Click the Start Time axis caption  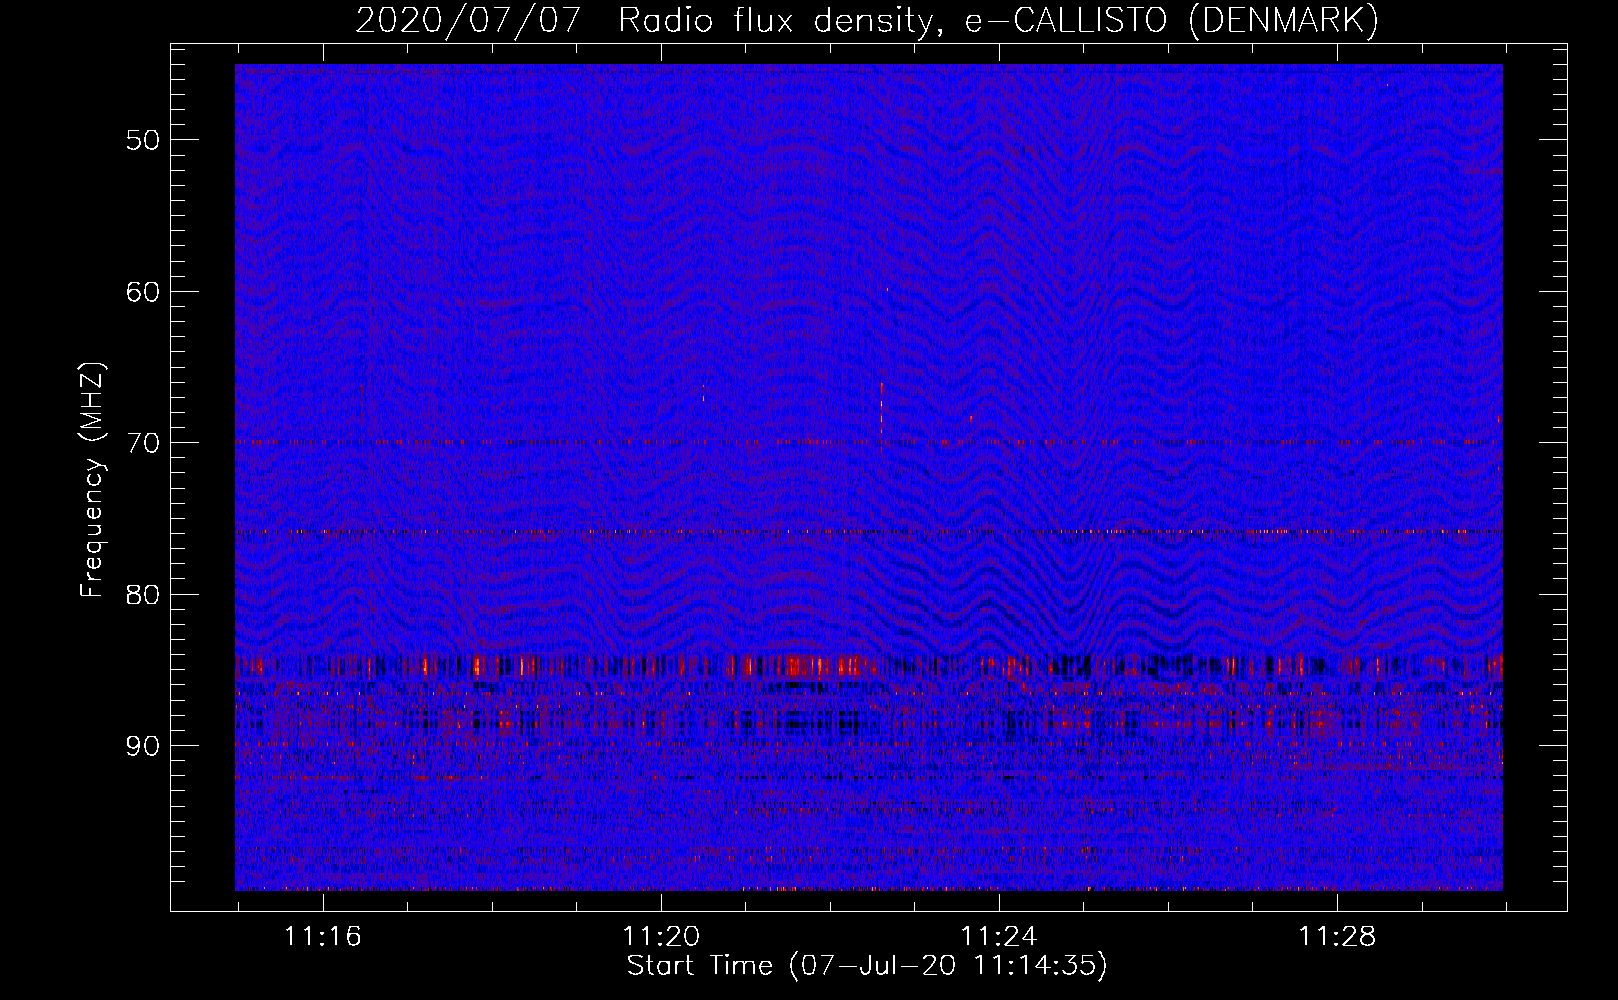(x=867, y=966)
